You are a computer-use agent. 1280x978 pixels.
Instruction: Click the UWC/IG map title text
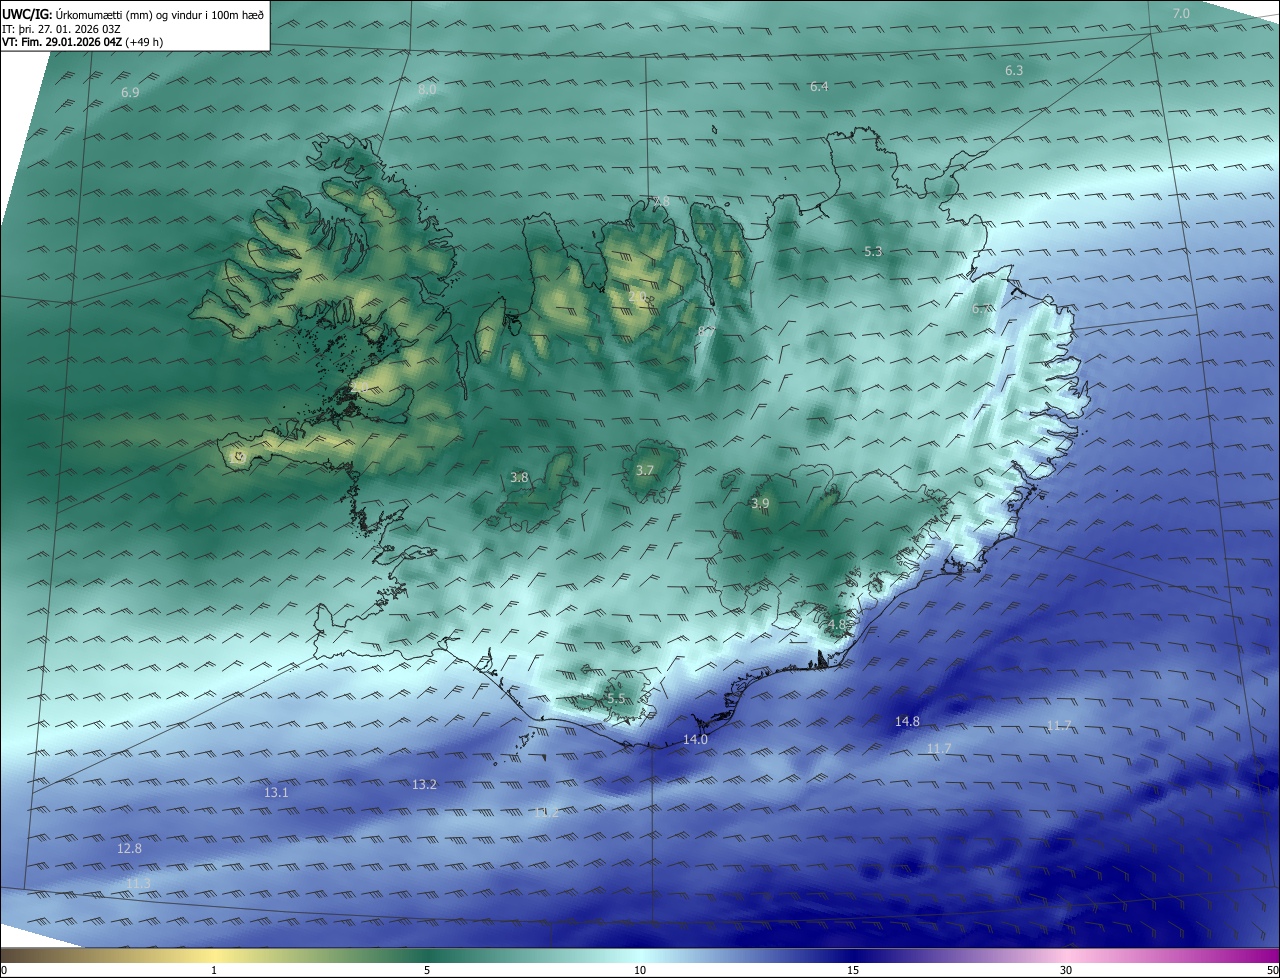click(x=133, y=14)
